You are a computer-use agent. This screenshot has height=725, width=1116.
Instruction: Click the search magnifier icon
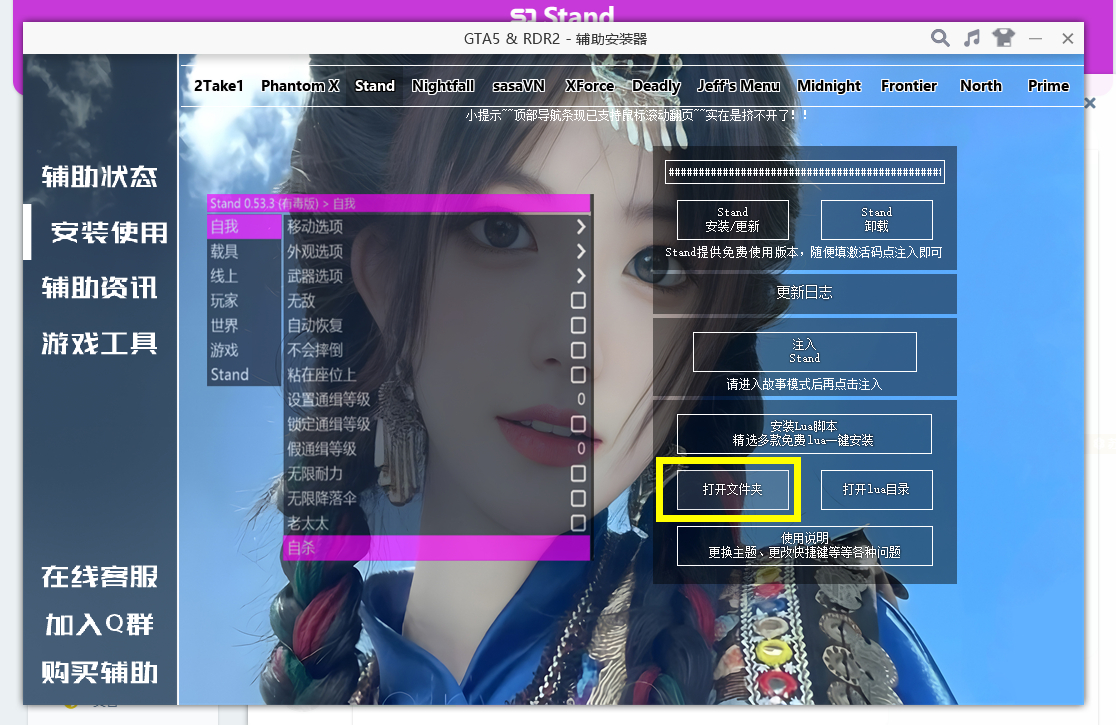click(x=940, y=39)
